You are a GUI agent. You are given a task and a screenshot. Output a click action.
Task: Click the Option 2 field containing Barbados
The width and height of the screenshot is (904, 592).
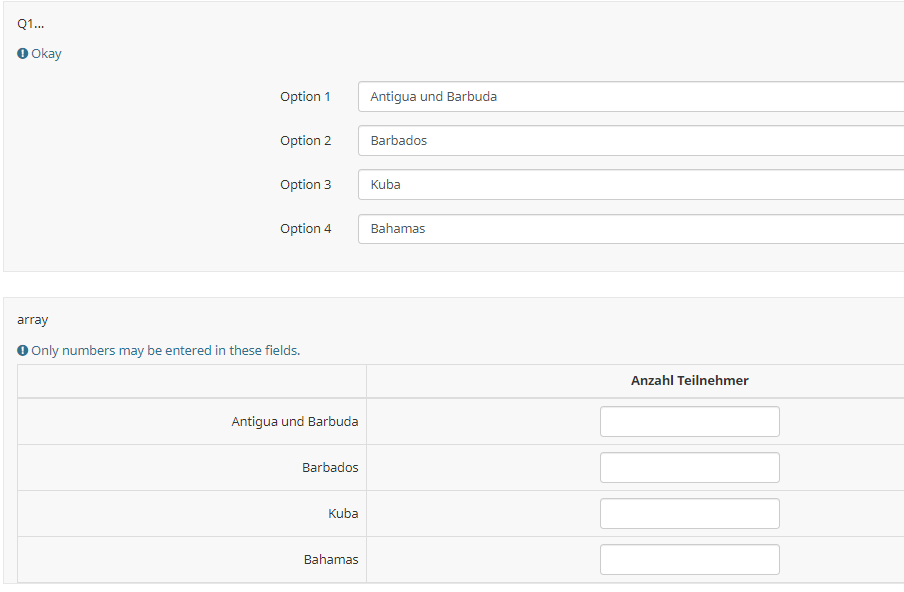pos(630,141)
